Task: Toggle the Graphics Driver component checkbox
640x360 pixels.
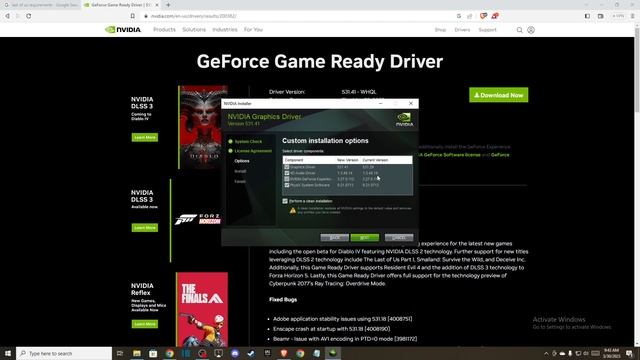Action: (287, 167)
